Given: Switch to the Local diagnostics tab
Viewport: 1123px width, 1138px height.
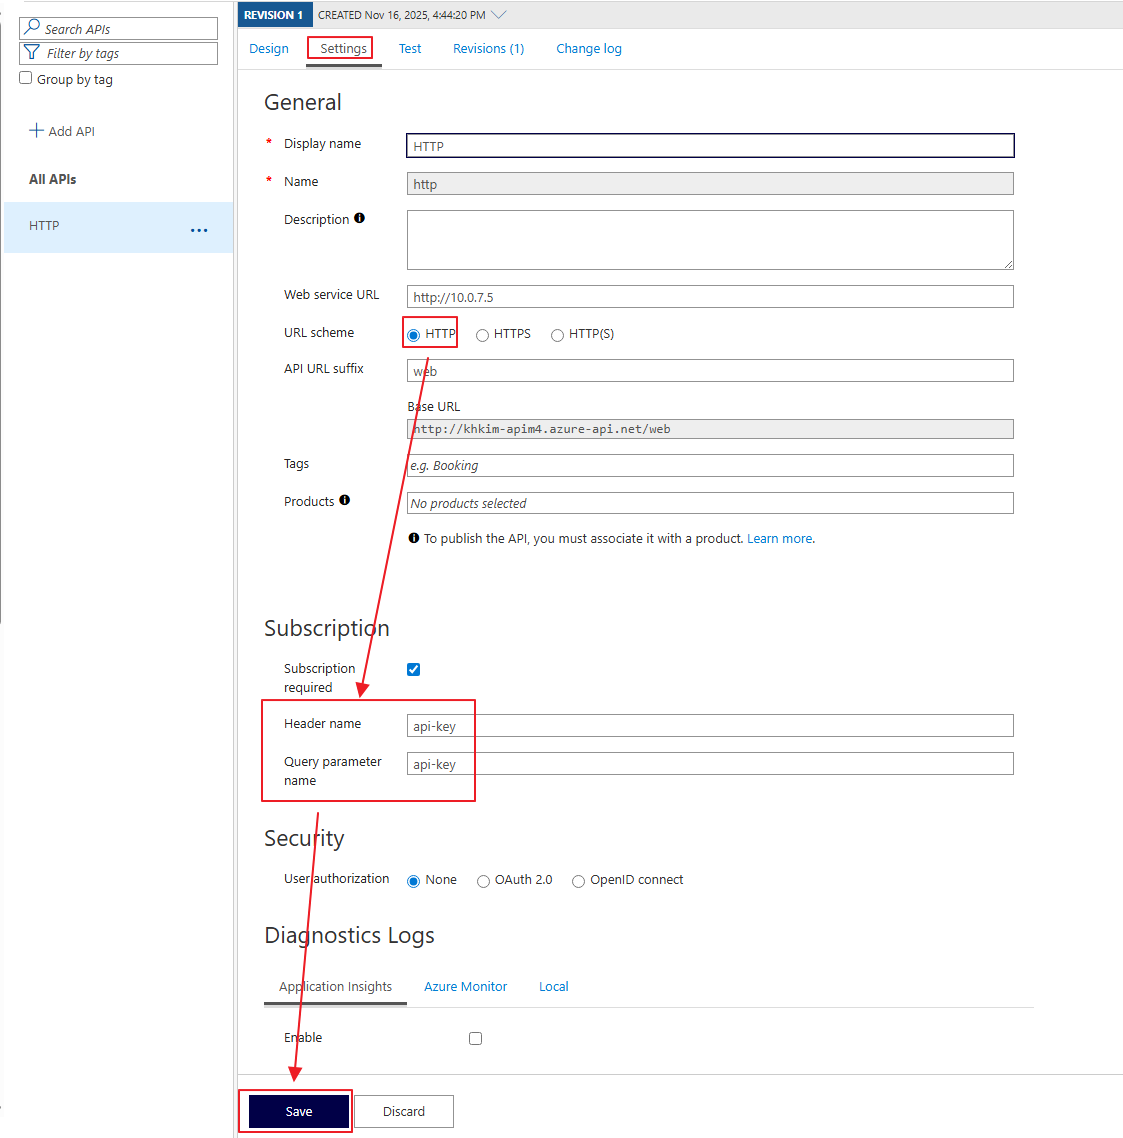Looking at the screenshot, I should [554, 986].
